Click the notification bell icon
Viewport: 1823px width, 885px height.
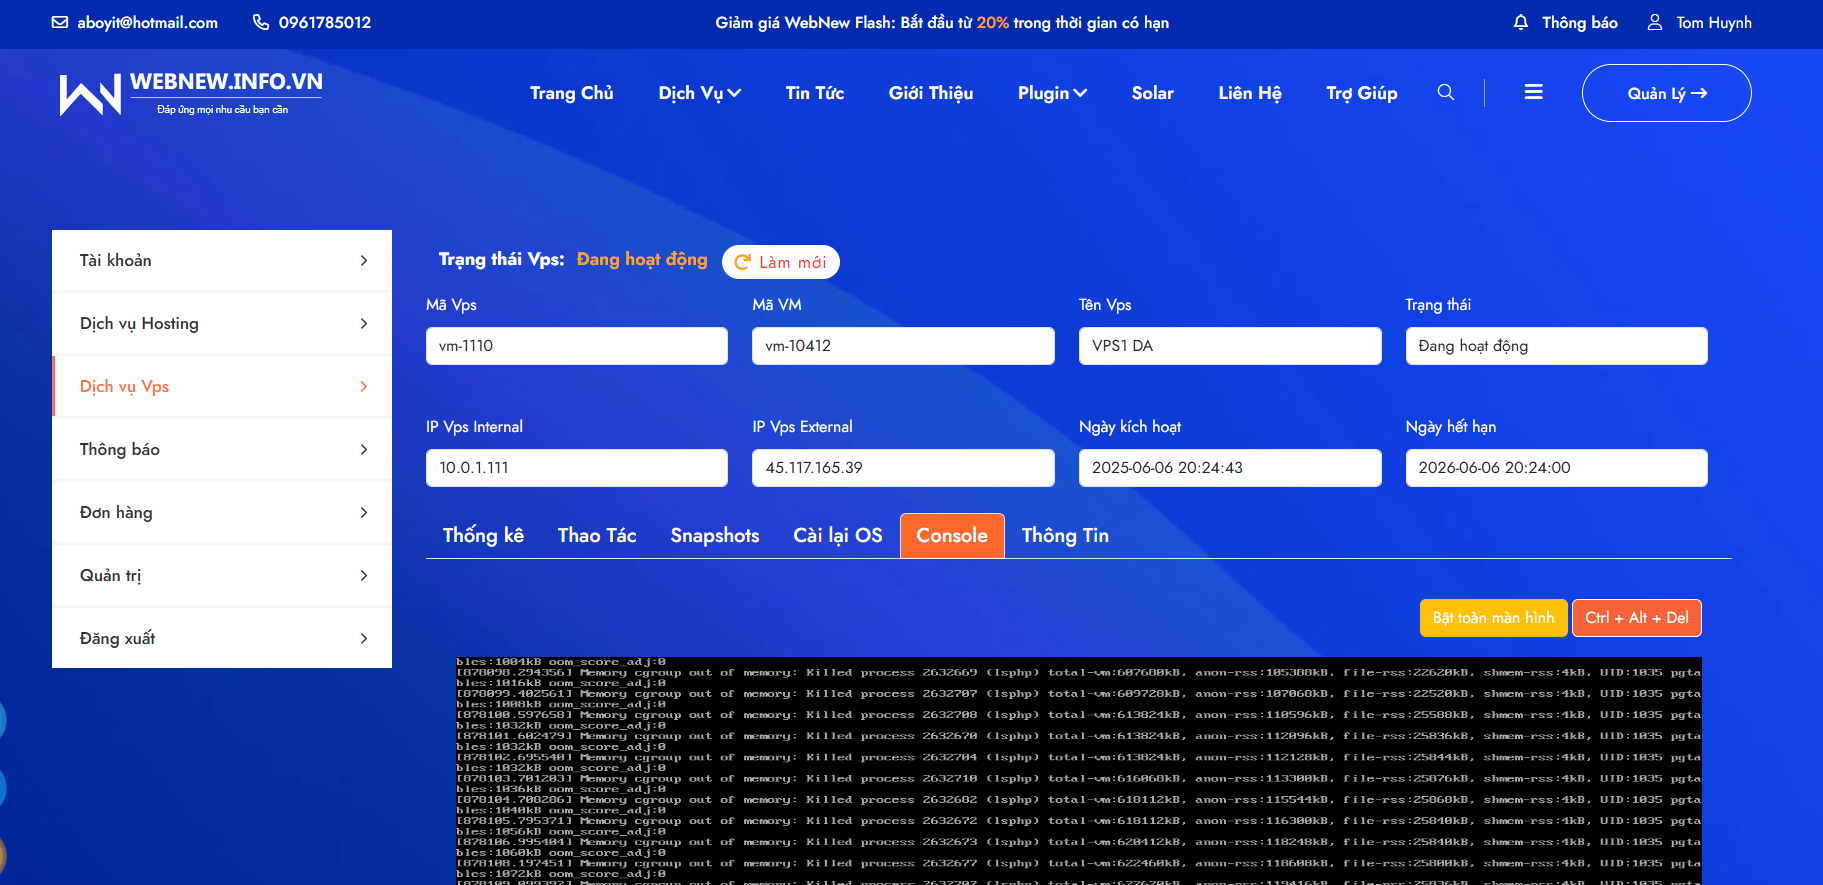(x=1521, y=22)
